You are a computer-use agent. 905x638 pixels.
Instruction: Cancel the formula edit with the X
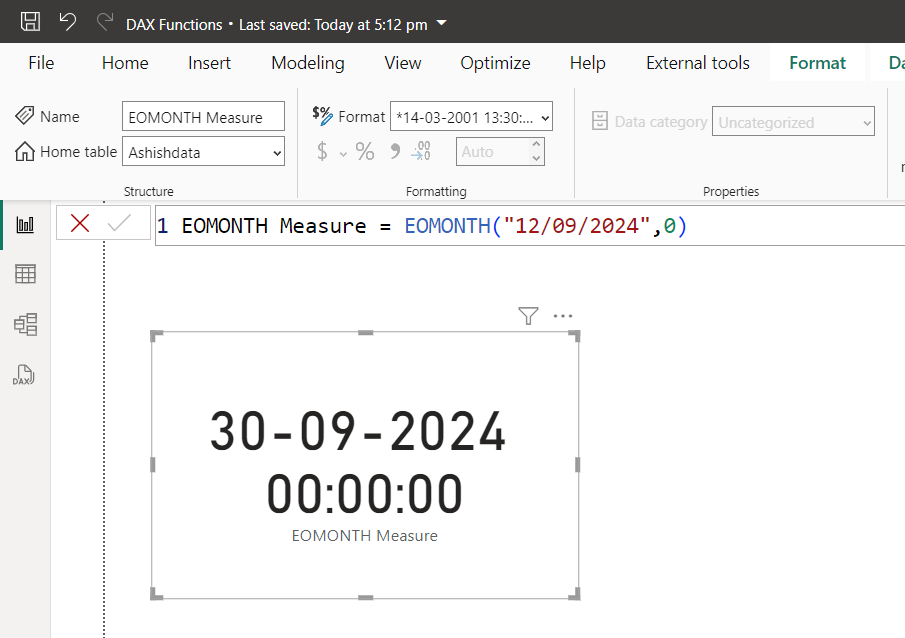point(80,225)
